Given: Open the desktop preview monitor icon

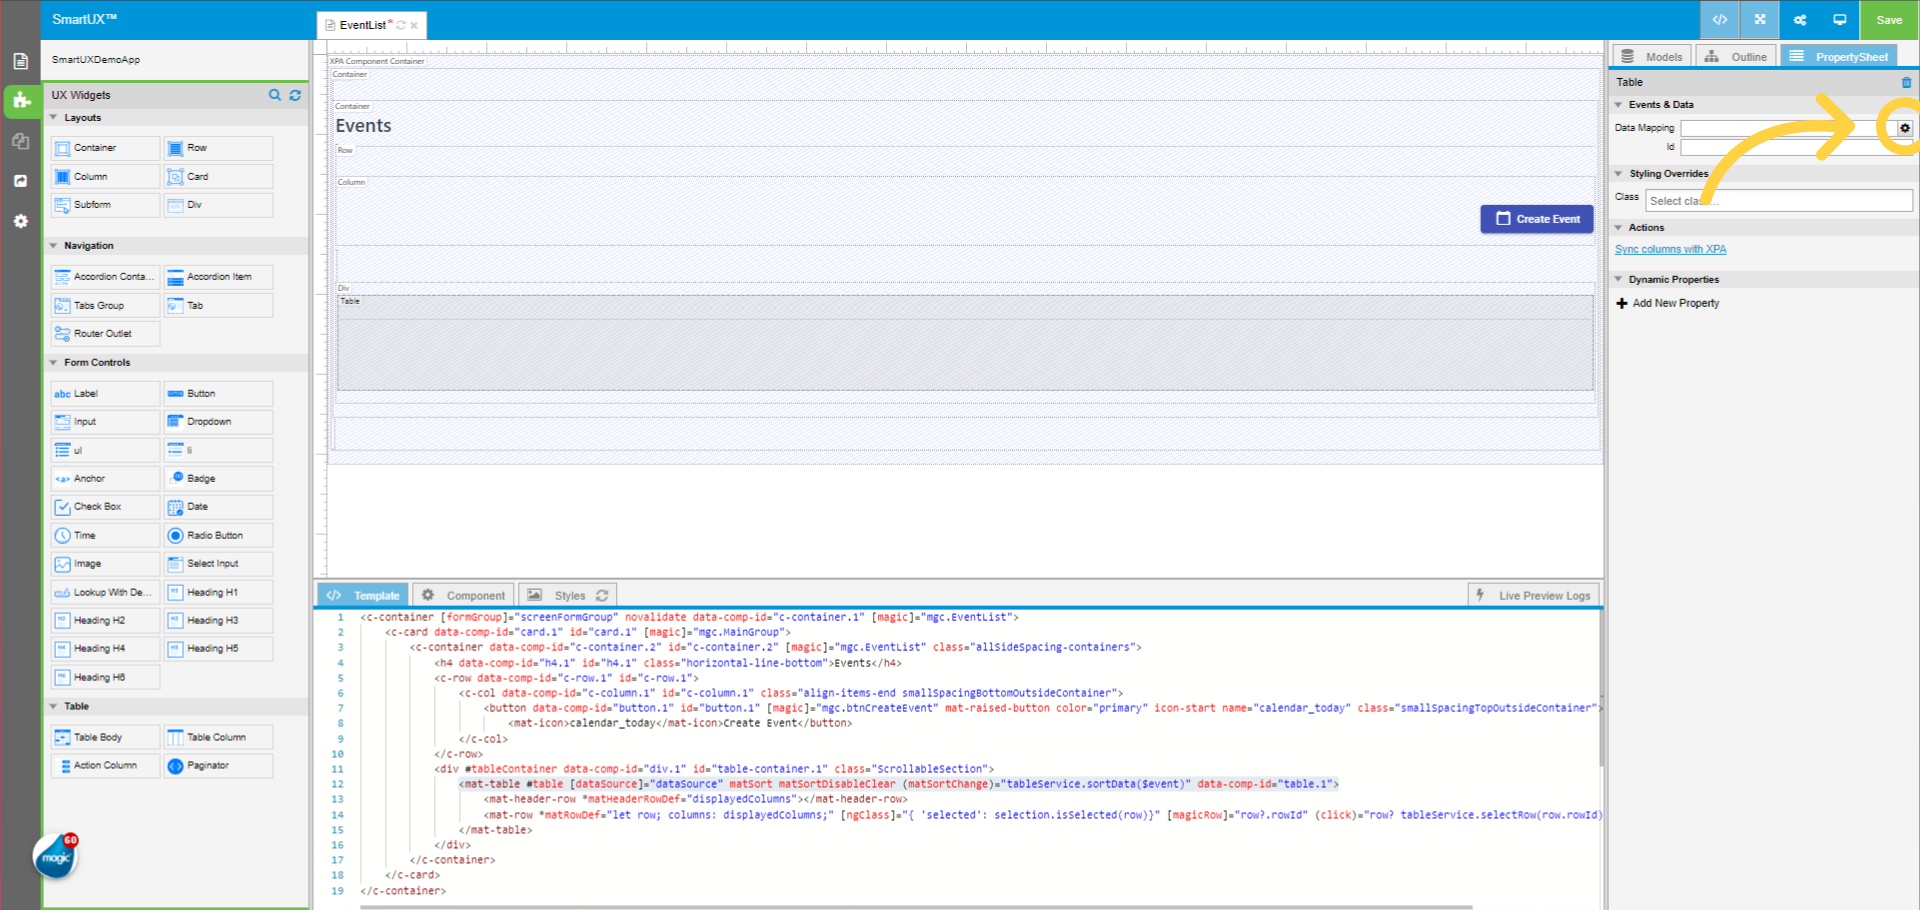Looking at the screenshot, I should click(1839, 20).
